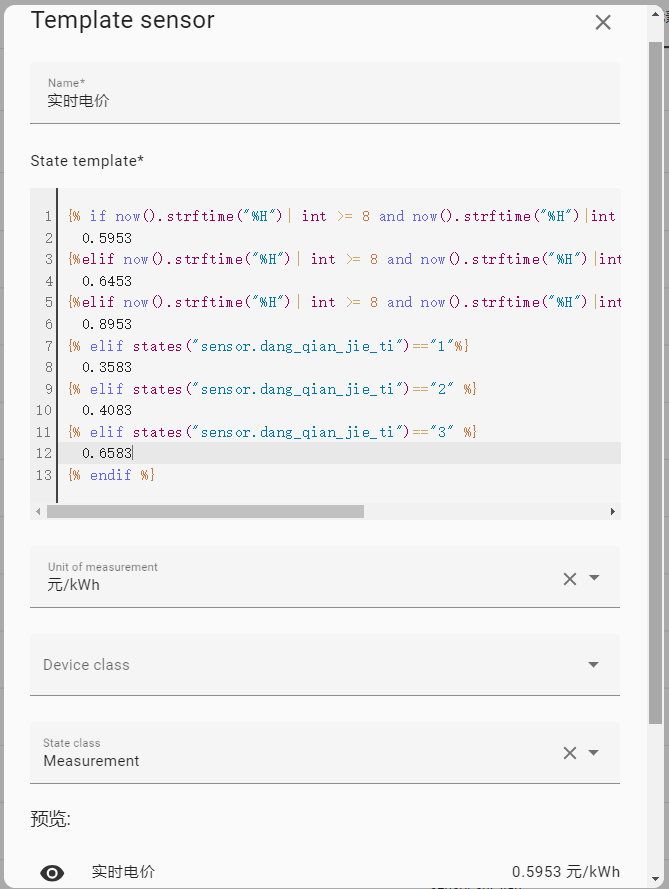Place cursor after 0.6583 on line 12
Screen dimensions: 669x889
(x=133, y=454)
